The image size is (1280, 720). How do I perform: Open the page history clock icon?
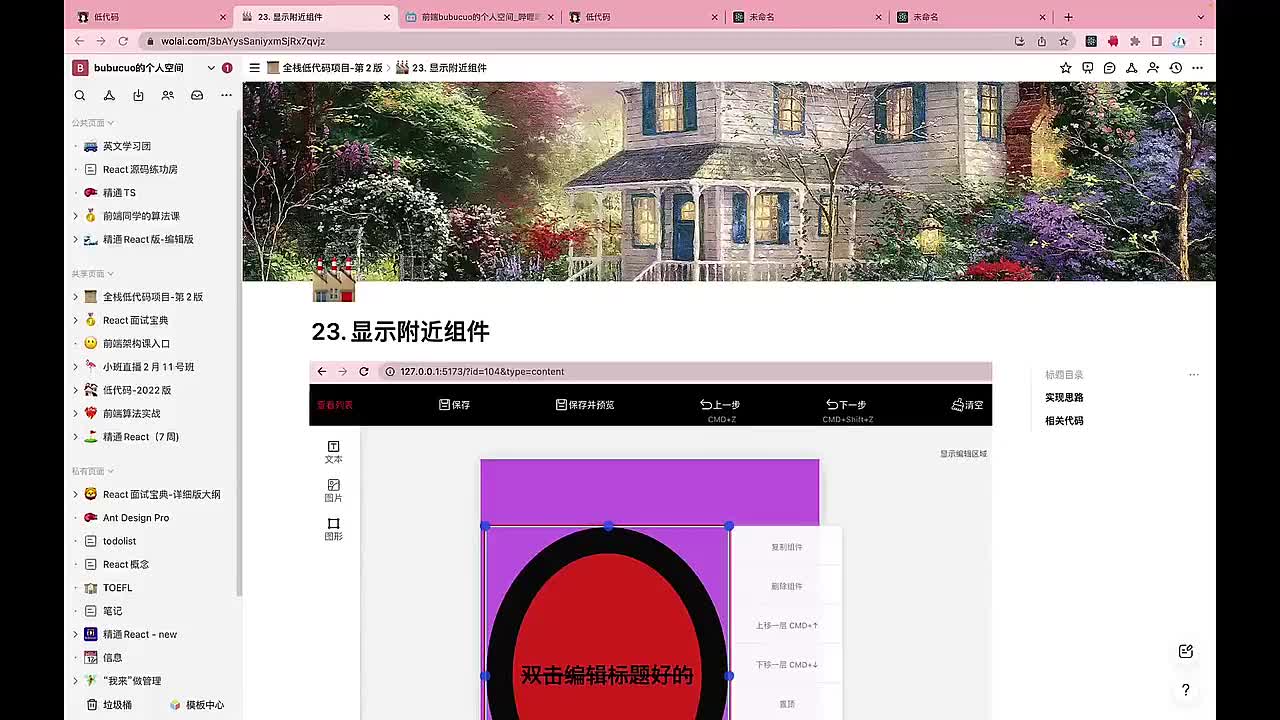pos(1176,68)
